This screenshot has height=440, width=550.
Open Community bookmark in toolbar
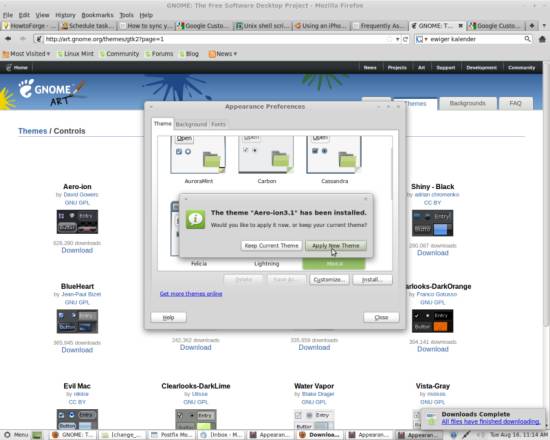(119, 54)
